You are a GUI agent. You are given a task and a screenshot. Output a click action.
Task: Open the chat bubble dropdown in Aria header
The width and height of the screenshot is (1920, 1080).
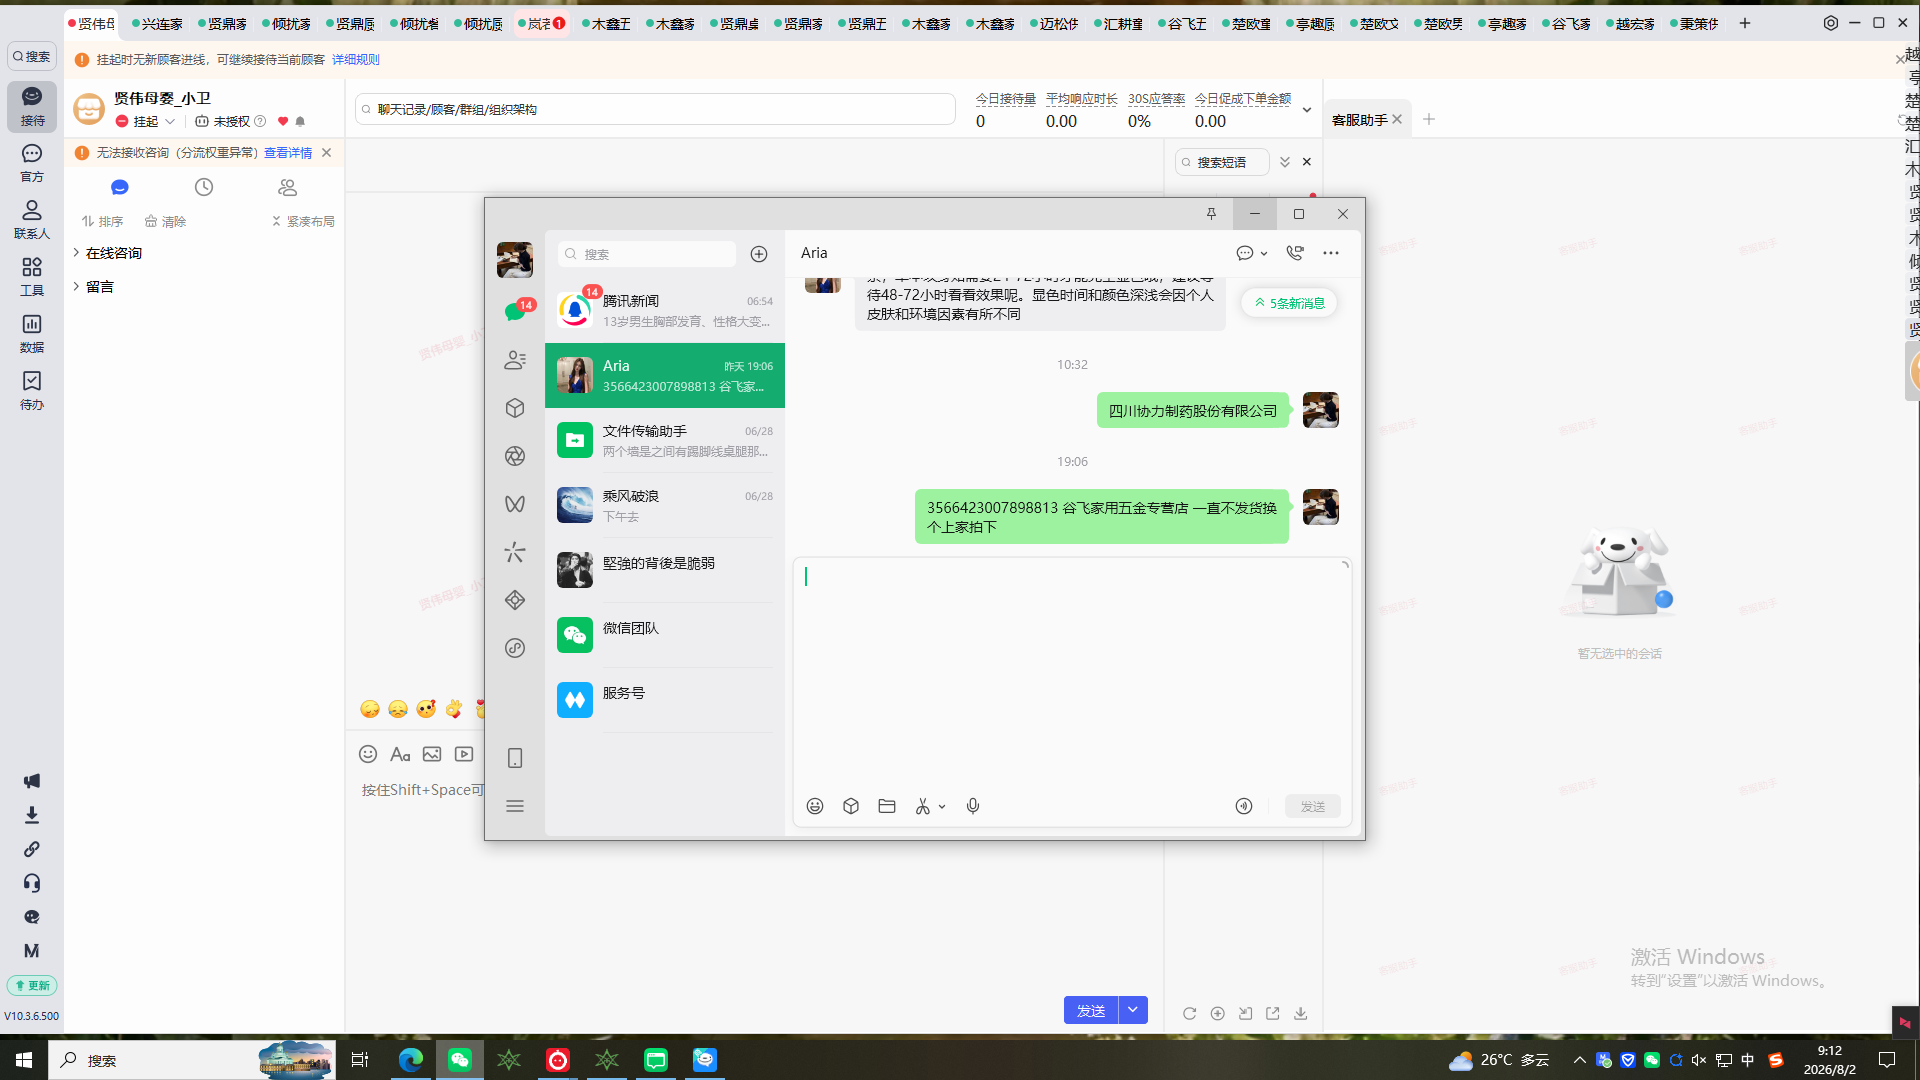coord(1252,253)
